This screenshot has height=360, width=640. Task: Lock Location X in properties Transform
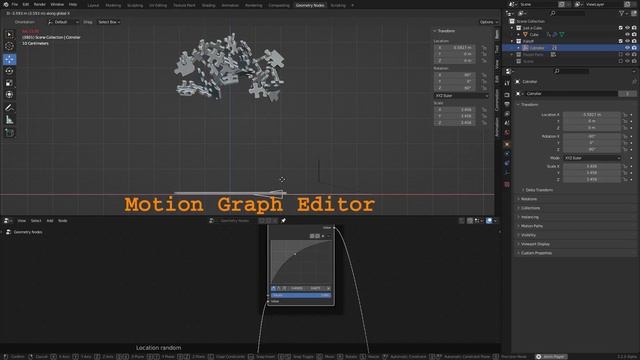coord(625,115)
